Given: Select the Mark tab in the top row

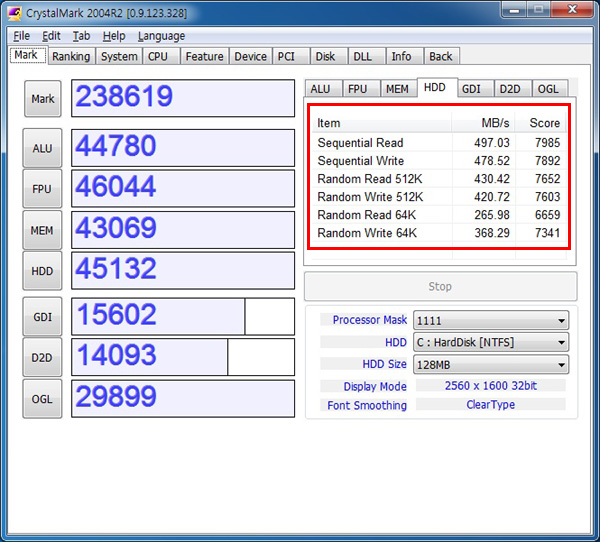Looking at the screenshot, I should (x=28, y=55).
